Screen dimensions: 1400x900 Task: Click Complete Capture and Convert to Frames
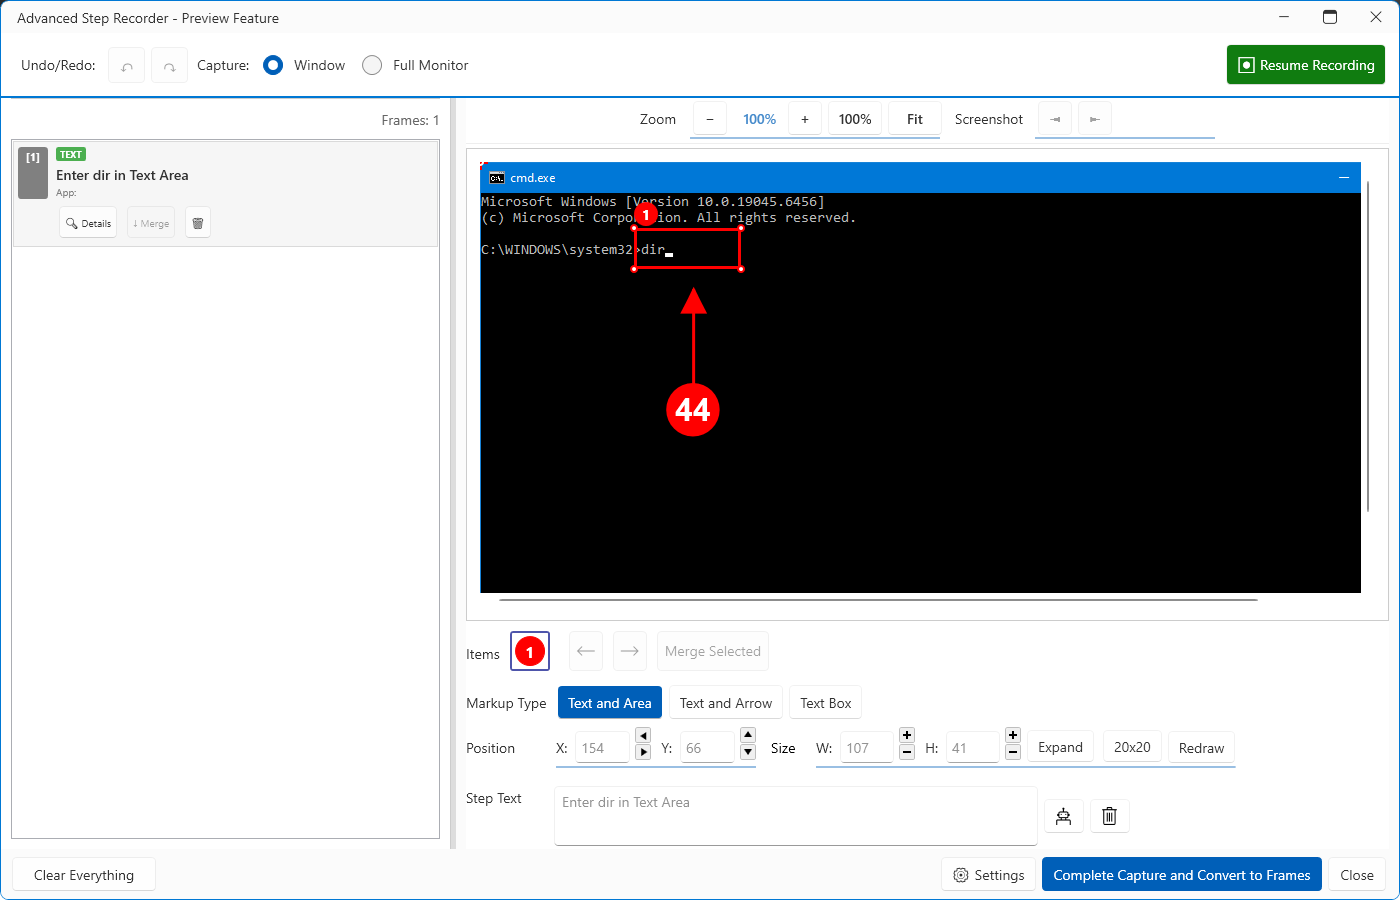click(1181, 875)
